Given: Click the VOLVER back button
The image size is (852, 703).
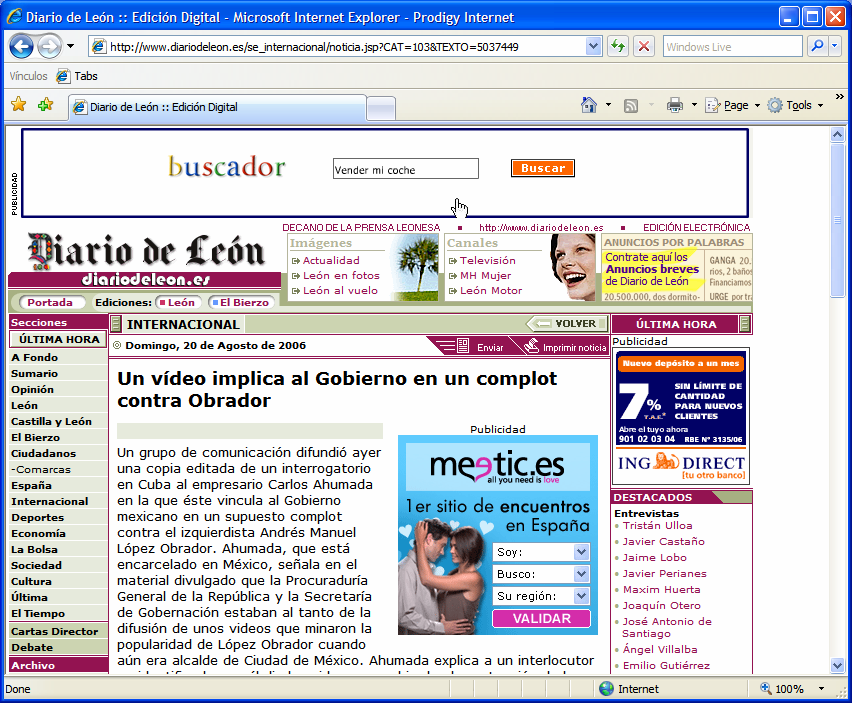Looking at the screenshot, I should coord(567,324).
